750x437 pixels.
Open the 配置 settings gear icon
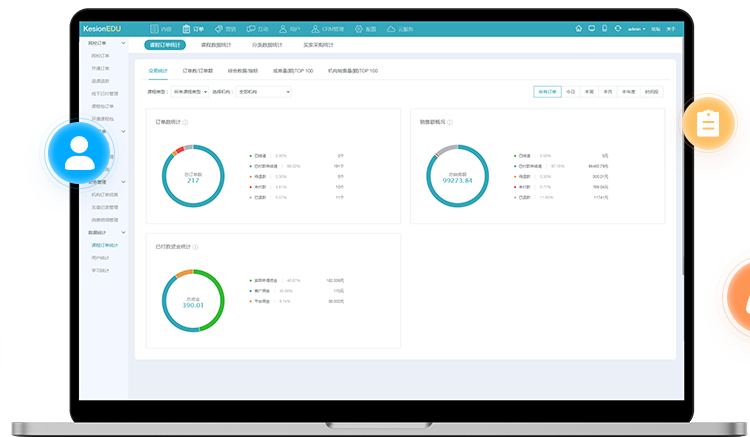[359, 29]
